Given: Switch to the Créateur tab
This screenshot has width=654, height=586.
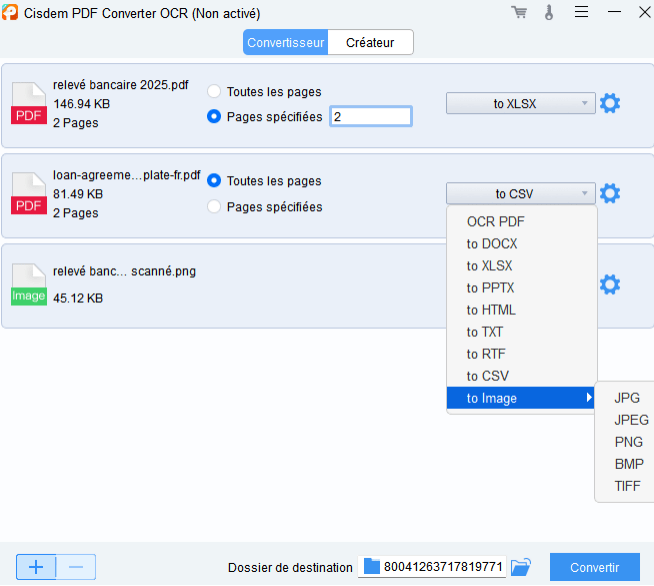Looking at the screenshot, I should click(x=370, y=42).
